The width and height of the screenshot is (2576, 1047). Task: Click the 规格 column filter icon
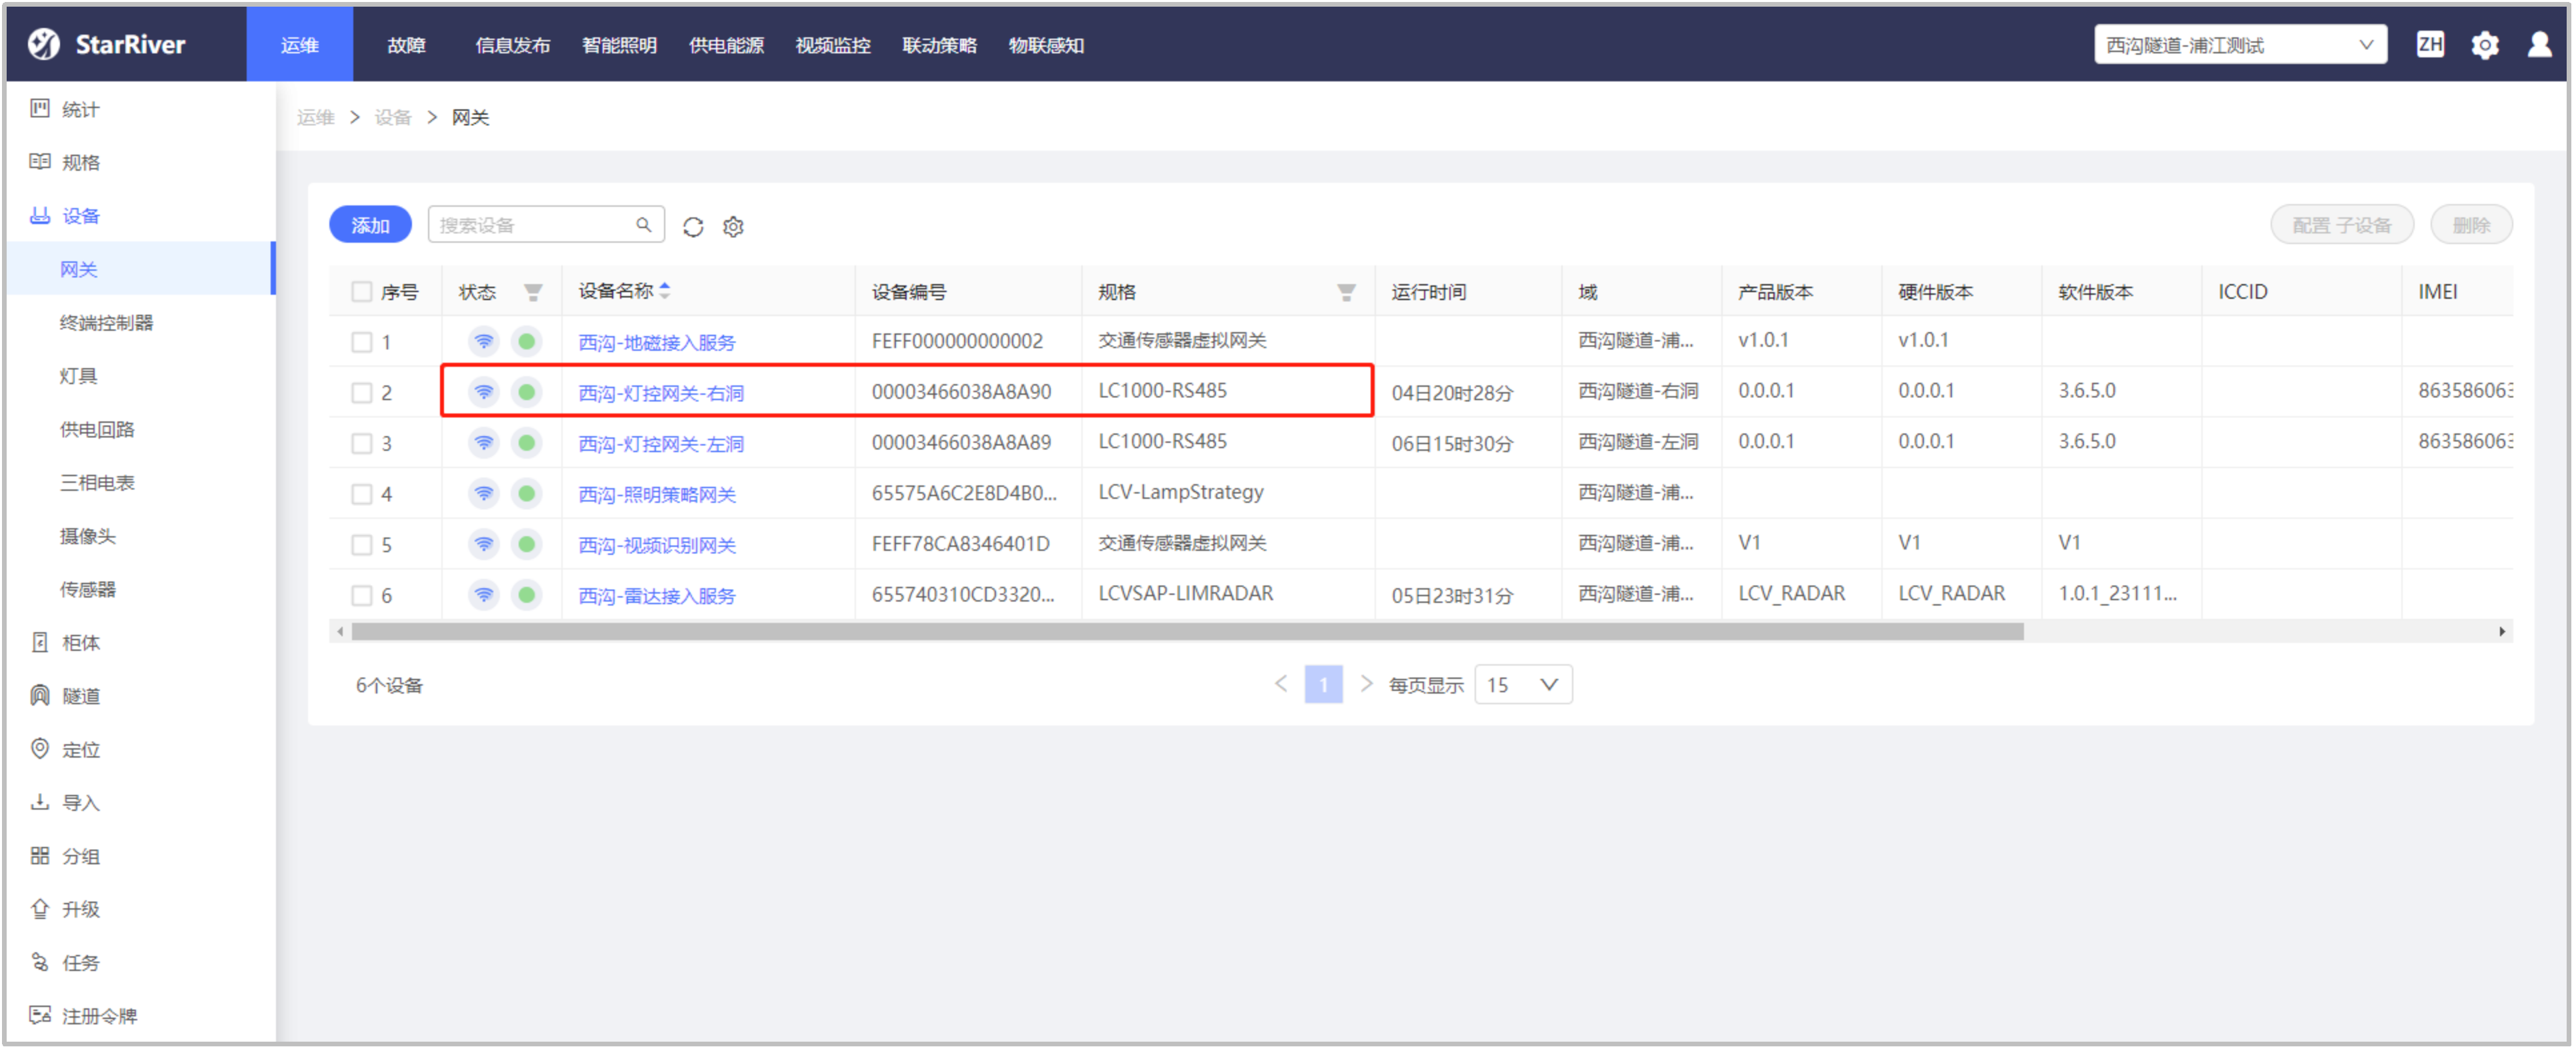(1346, 292)
